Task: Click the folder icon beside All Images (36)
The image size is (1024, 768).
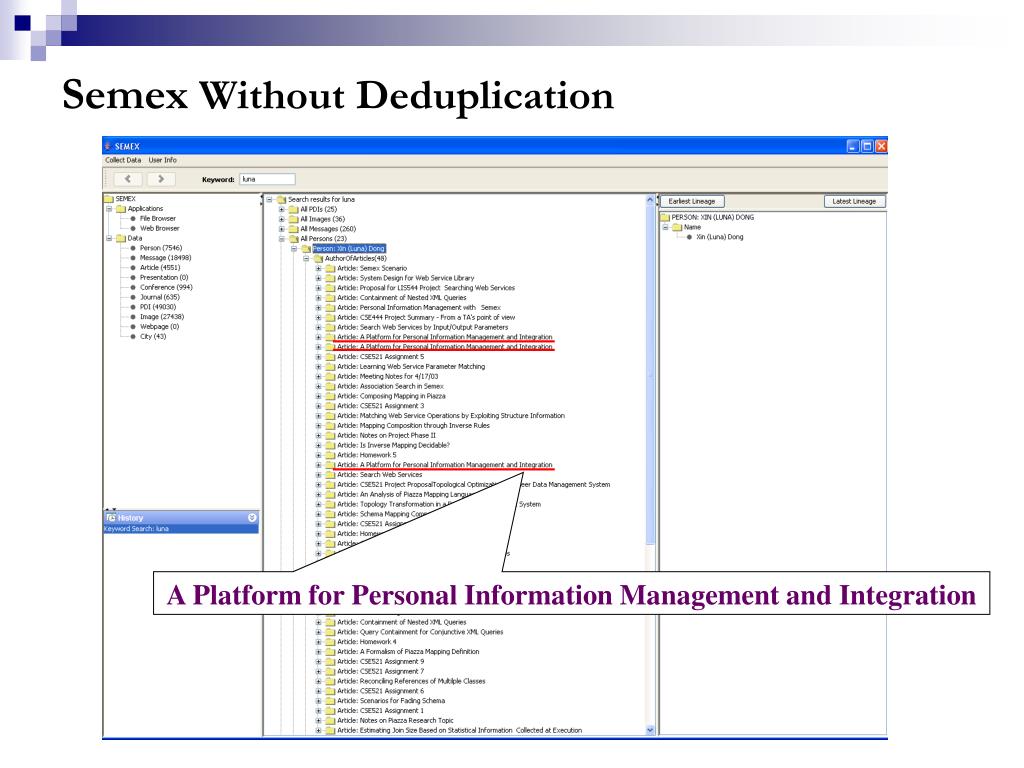Action: point(293,219)
